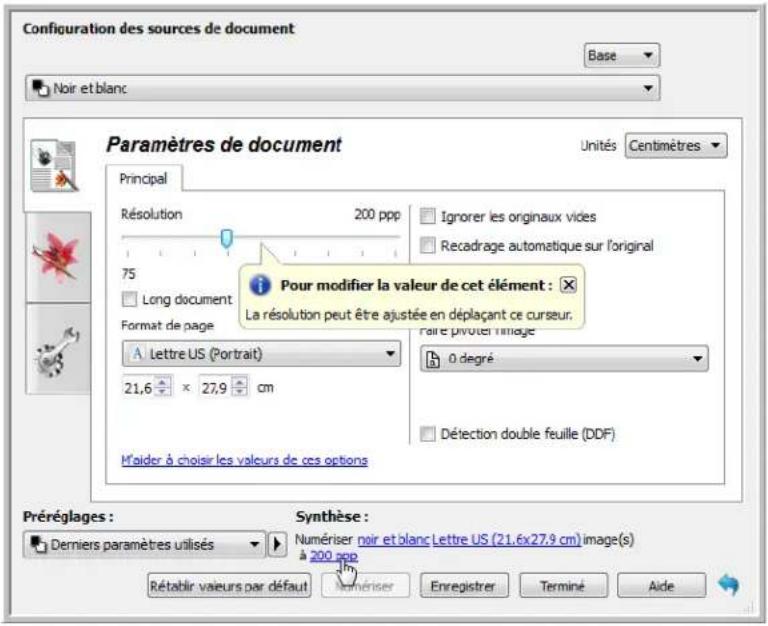Viewport: 768px width, 626px height.
Task: Increase page width with stepper up arrow
Action: (x=163, y=382)
